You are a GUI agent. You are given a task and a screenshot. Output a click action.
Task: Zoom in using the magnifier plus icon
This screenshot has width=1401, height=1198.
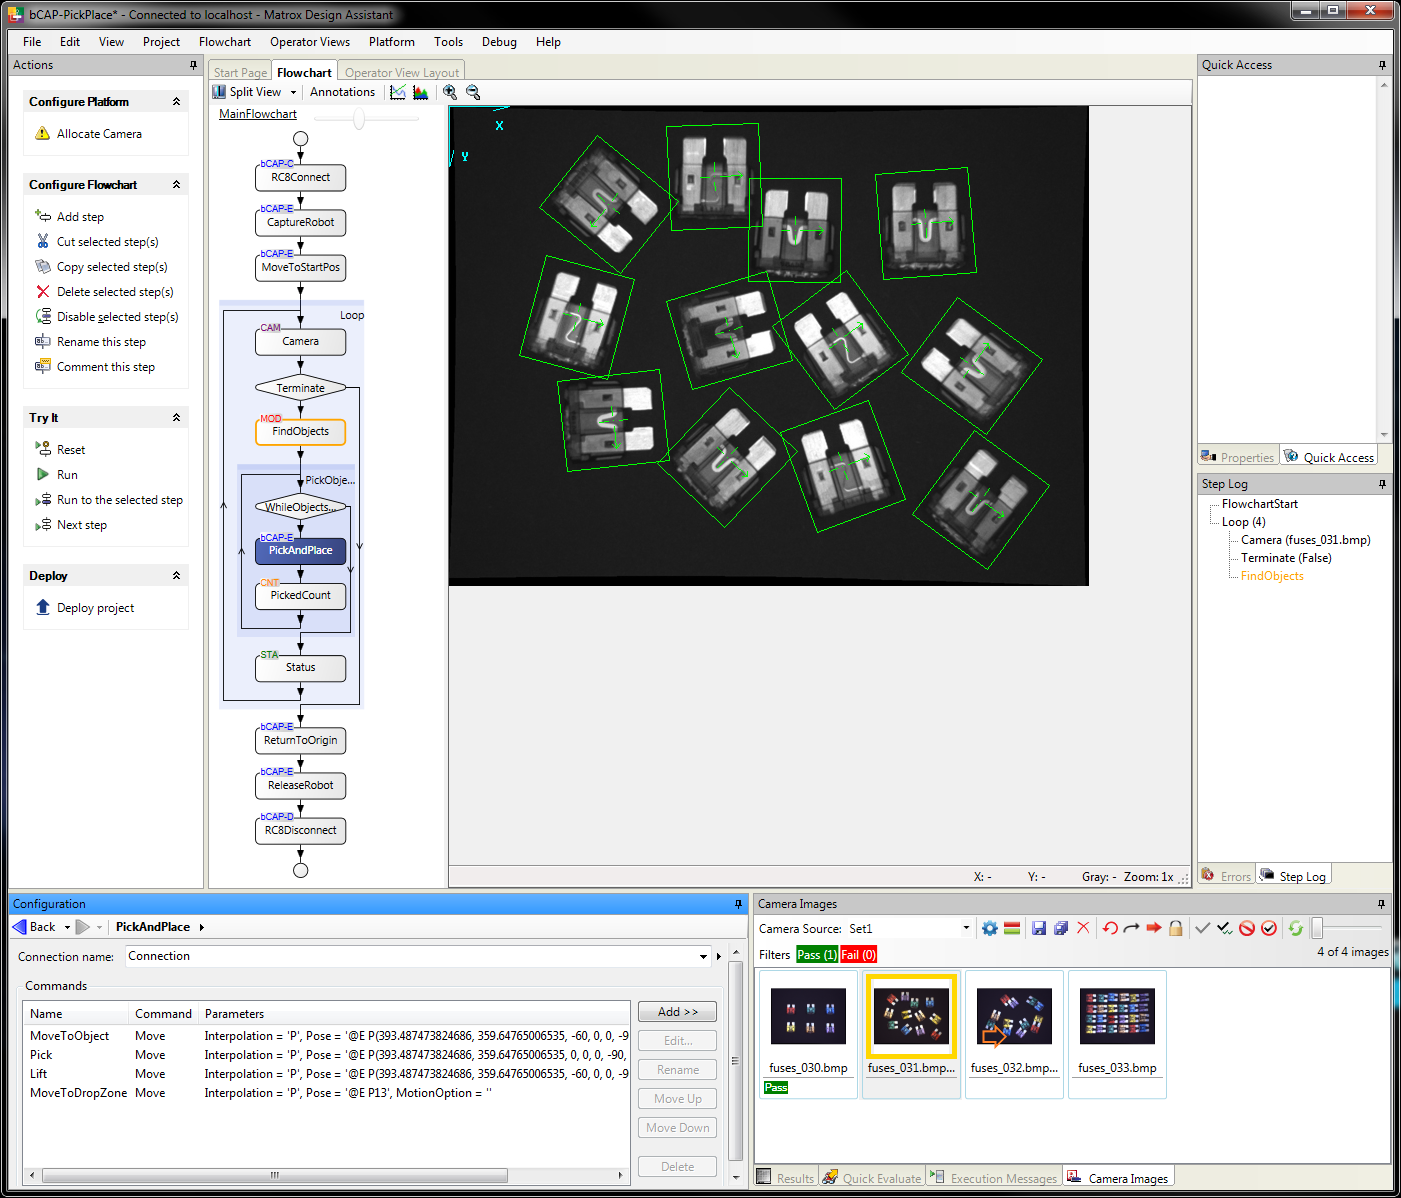coord(450,92)
